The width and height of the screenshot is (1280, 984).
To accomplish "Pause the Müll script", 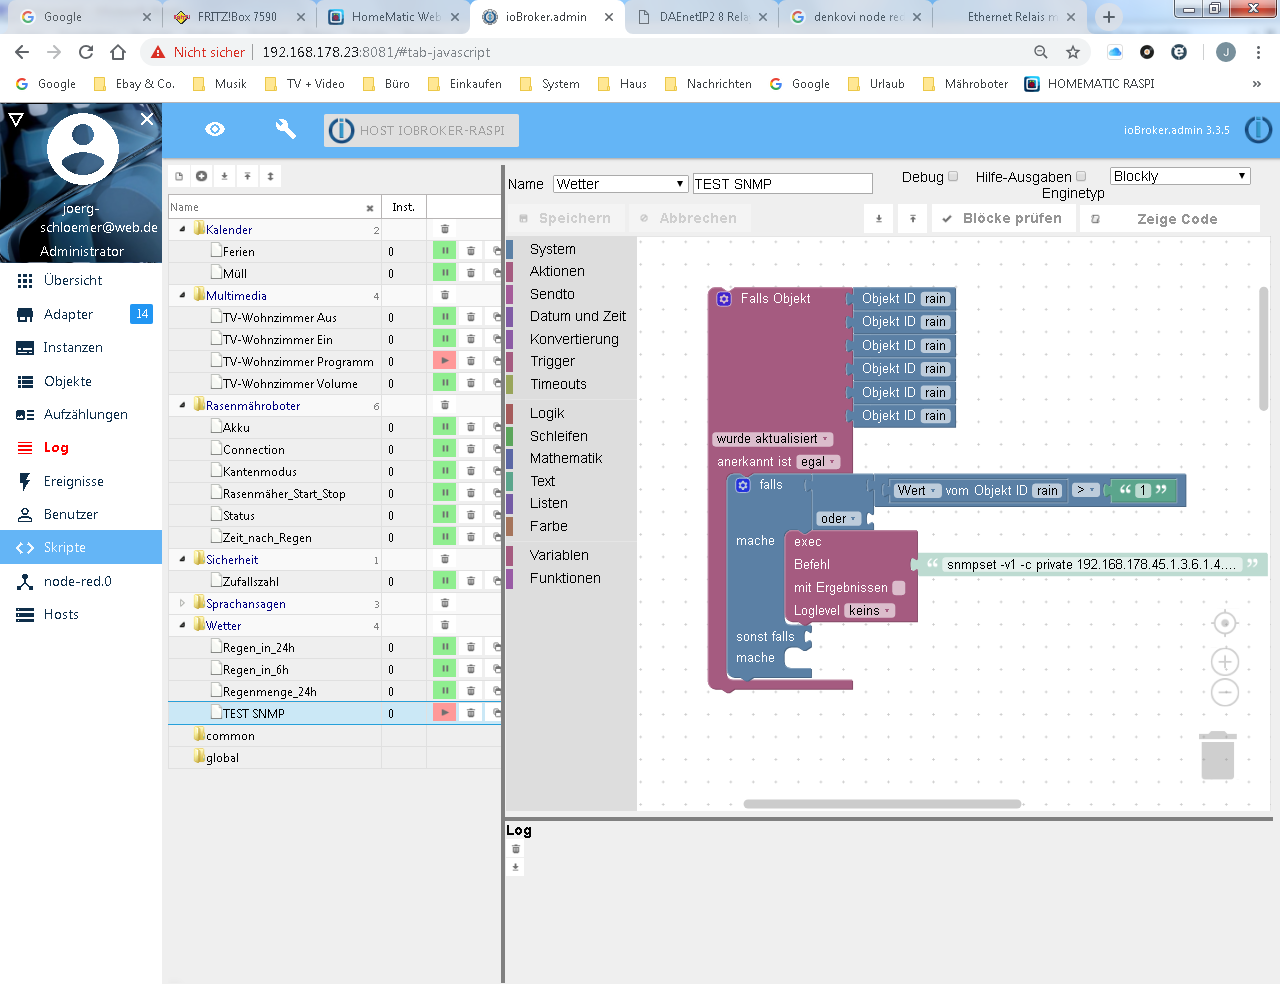I will (444, 273).
